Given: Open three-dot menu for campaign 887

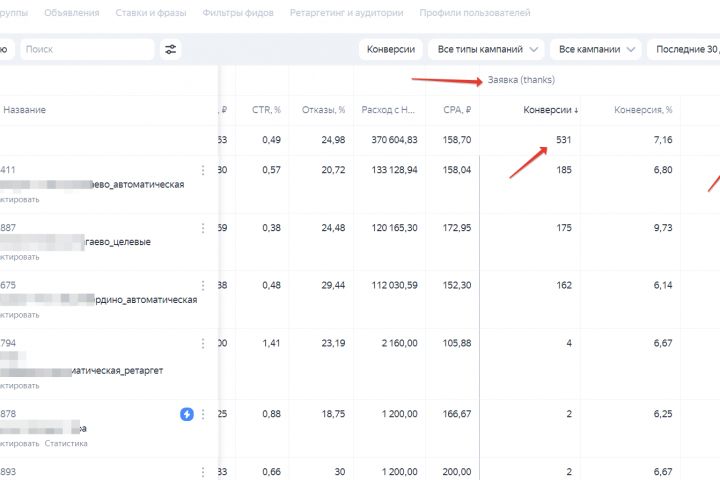Looking at the screenshot, I should click(203, 228).
